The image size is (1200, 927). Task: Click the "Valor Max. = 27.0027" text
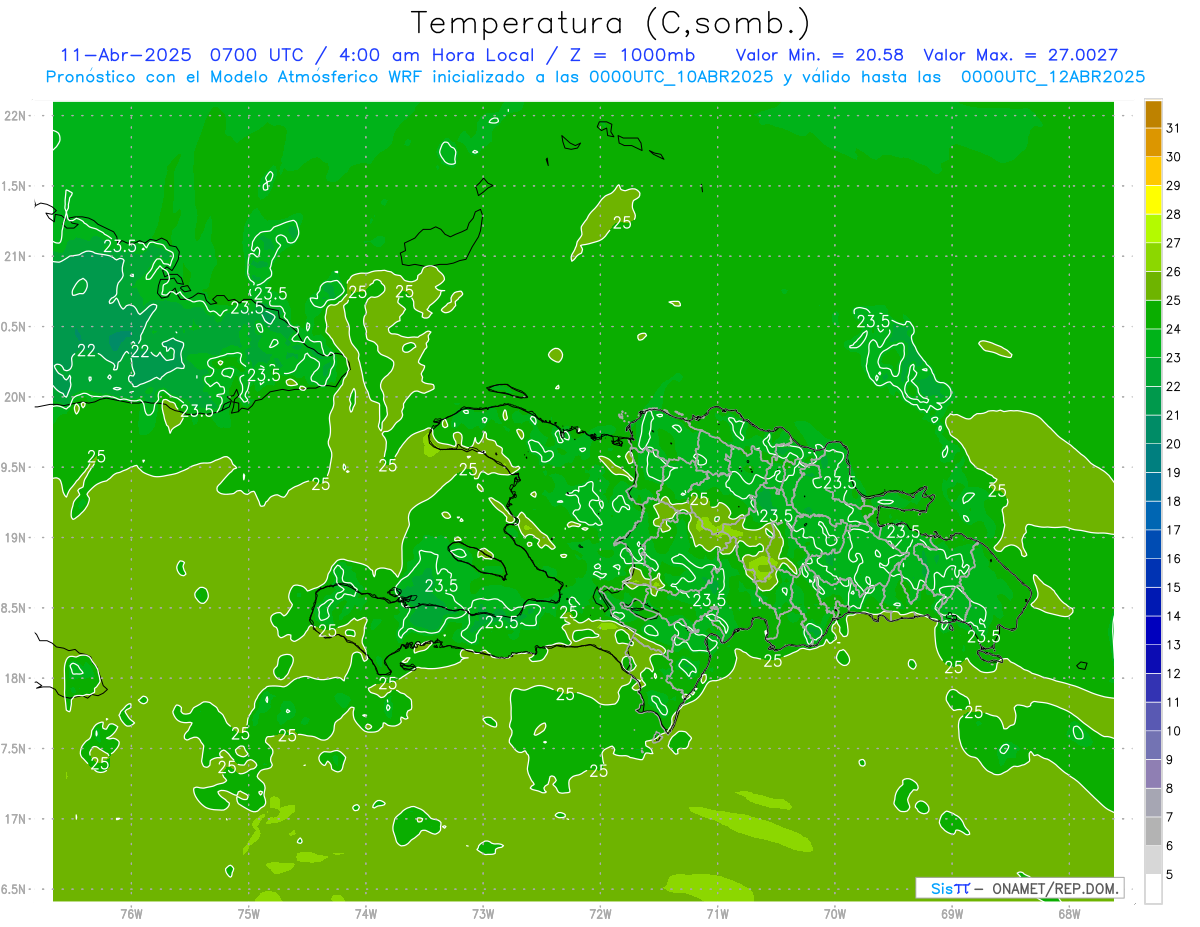click(x=1021, y=55)
